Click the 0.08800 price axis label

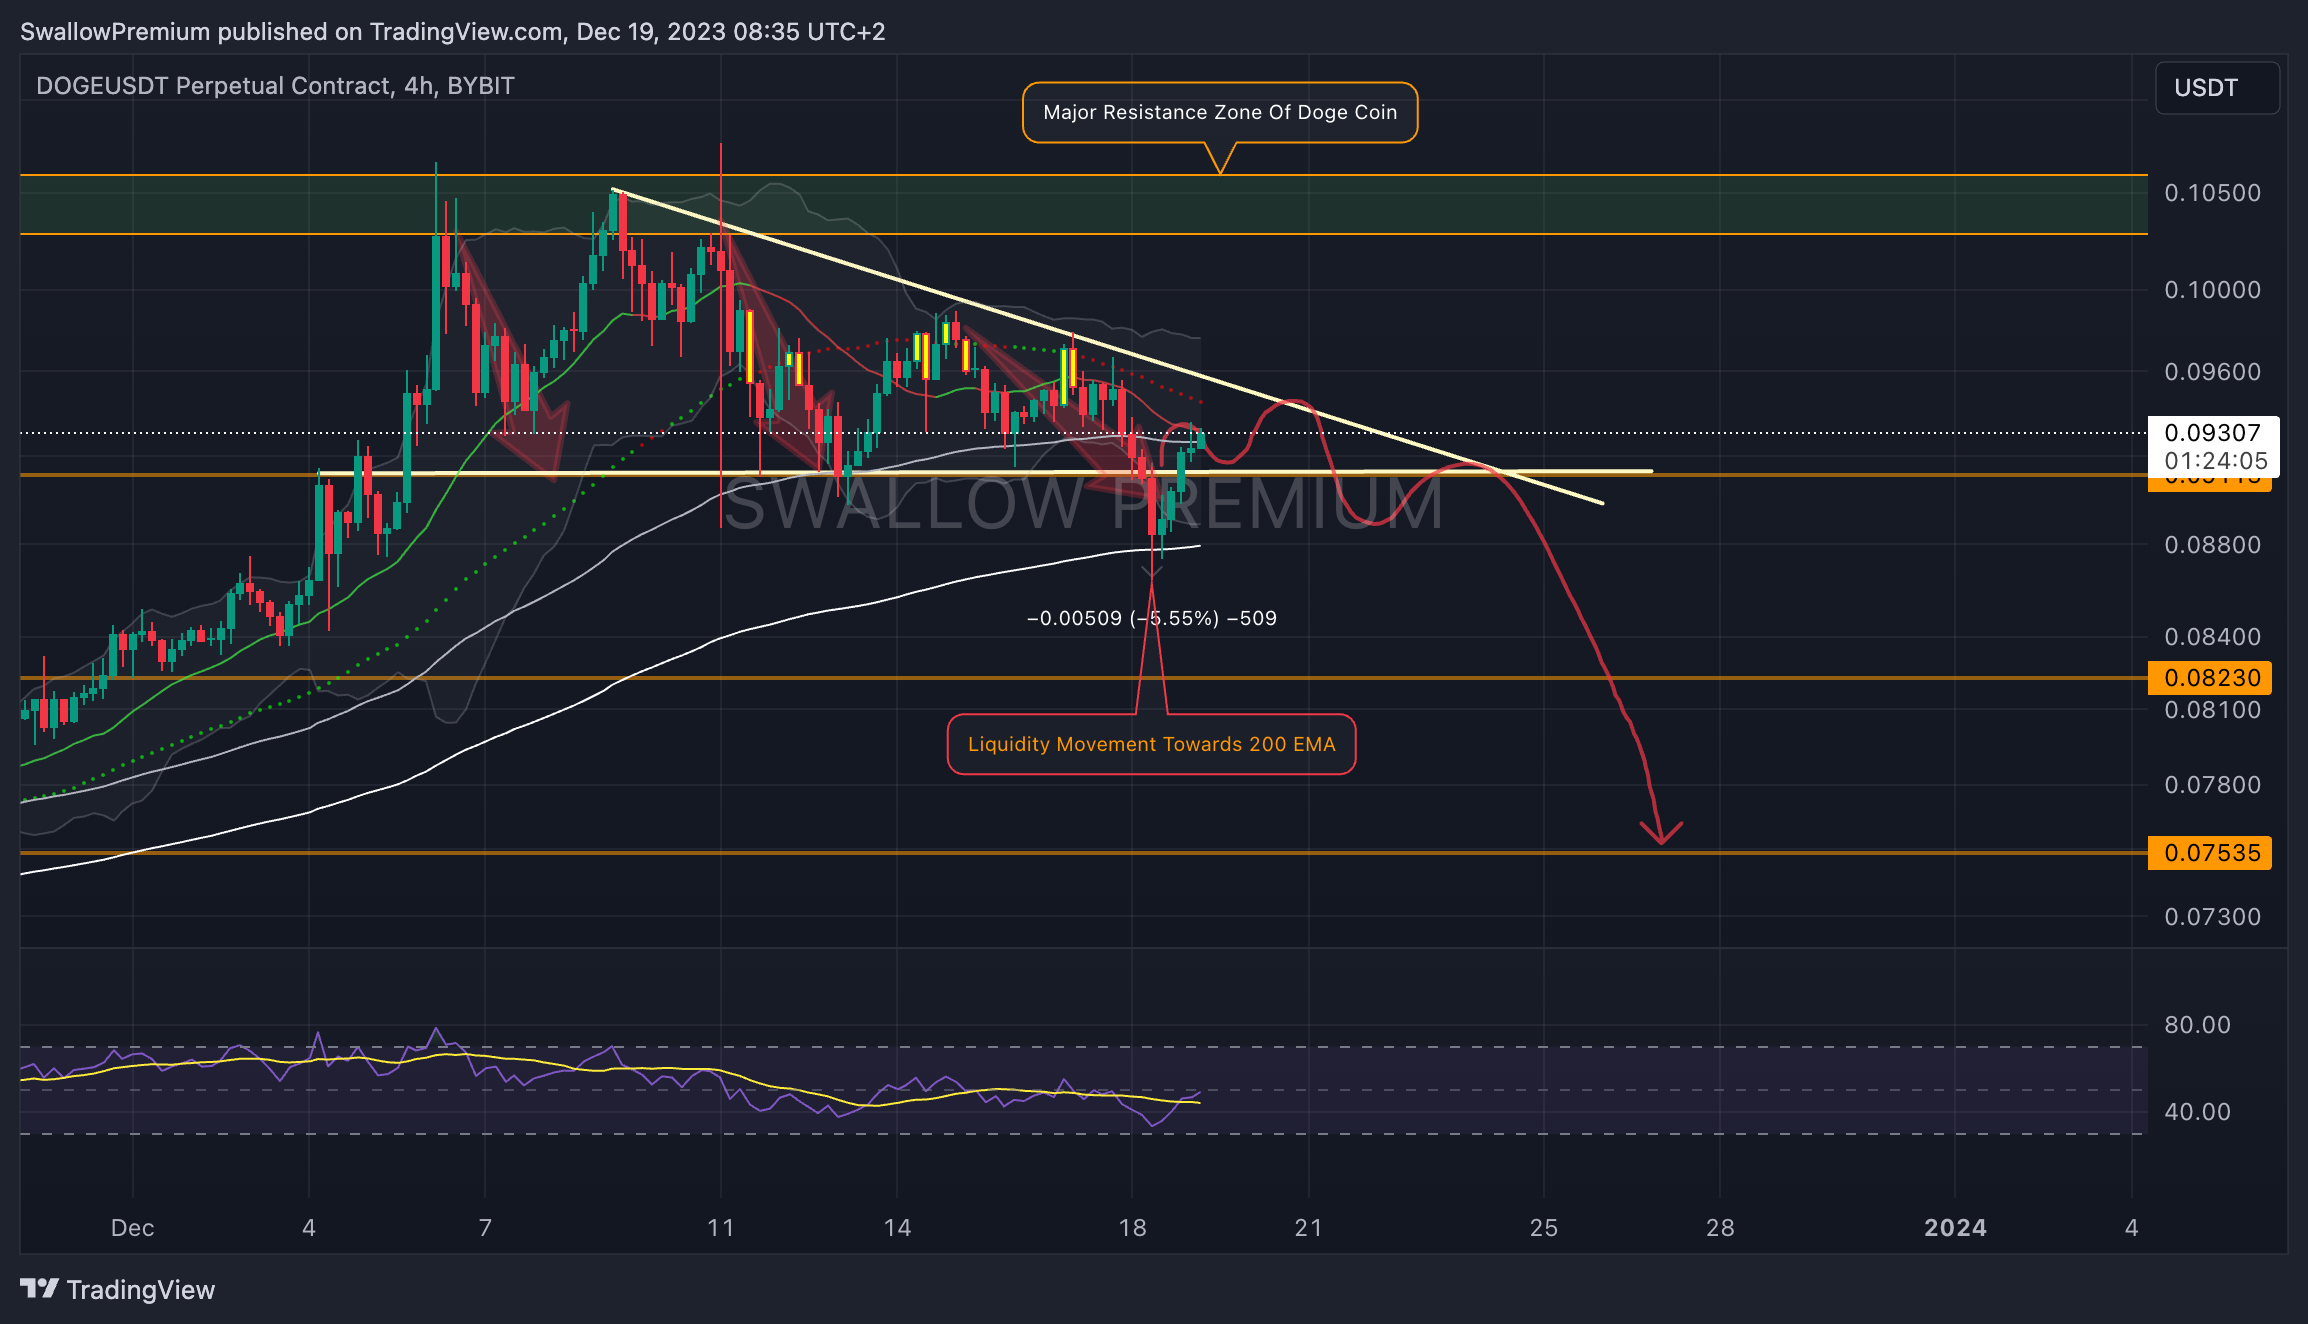[x=2212, y=545]
